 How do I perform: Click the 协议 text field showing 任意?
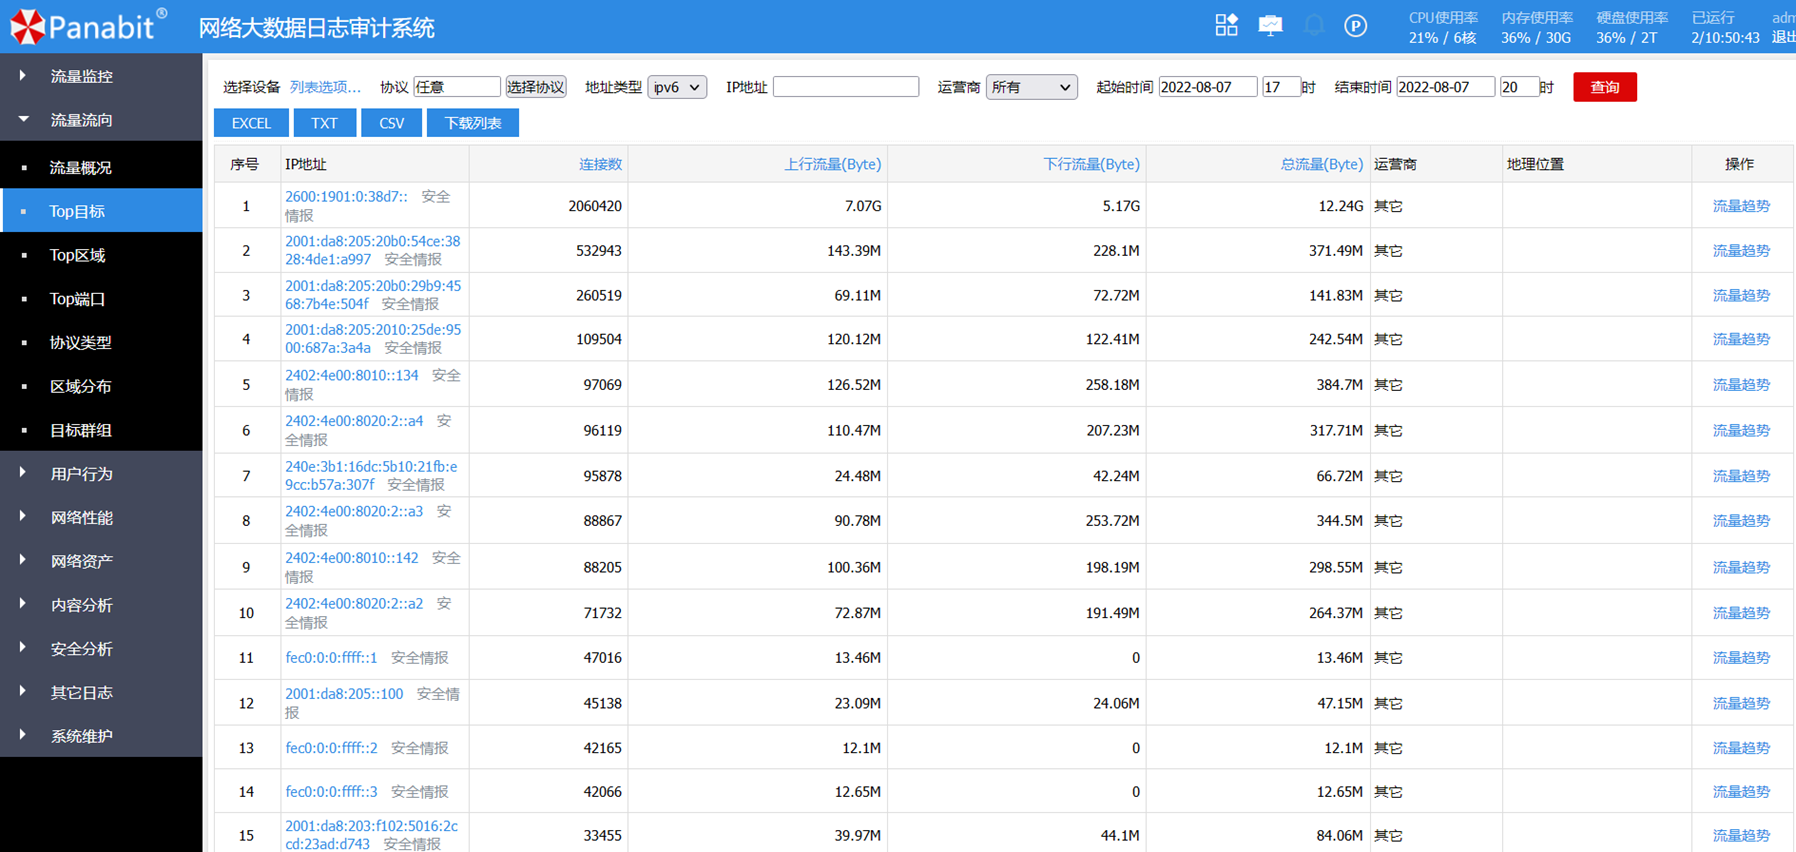456,87
